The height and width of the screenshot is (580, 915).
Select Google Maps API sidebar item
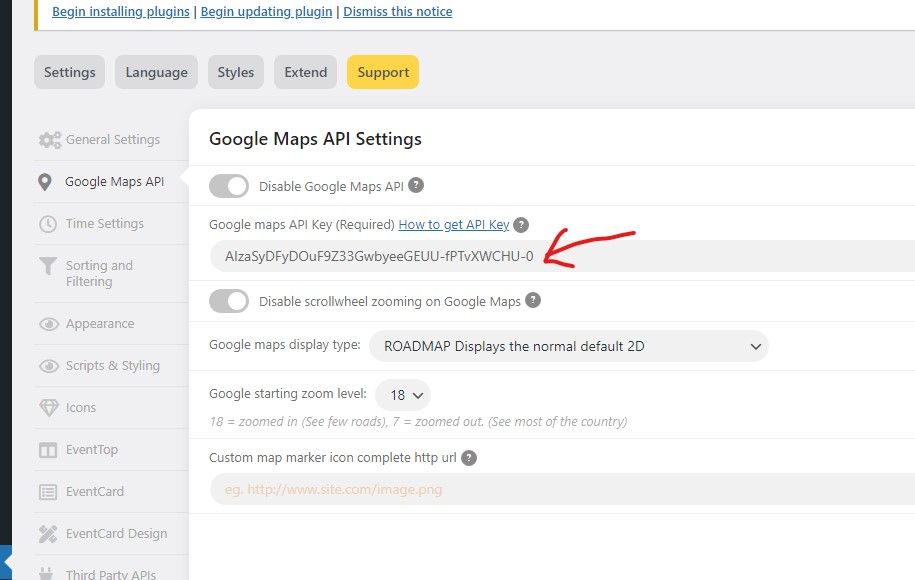111,182
